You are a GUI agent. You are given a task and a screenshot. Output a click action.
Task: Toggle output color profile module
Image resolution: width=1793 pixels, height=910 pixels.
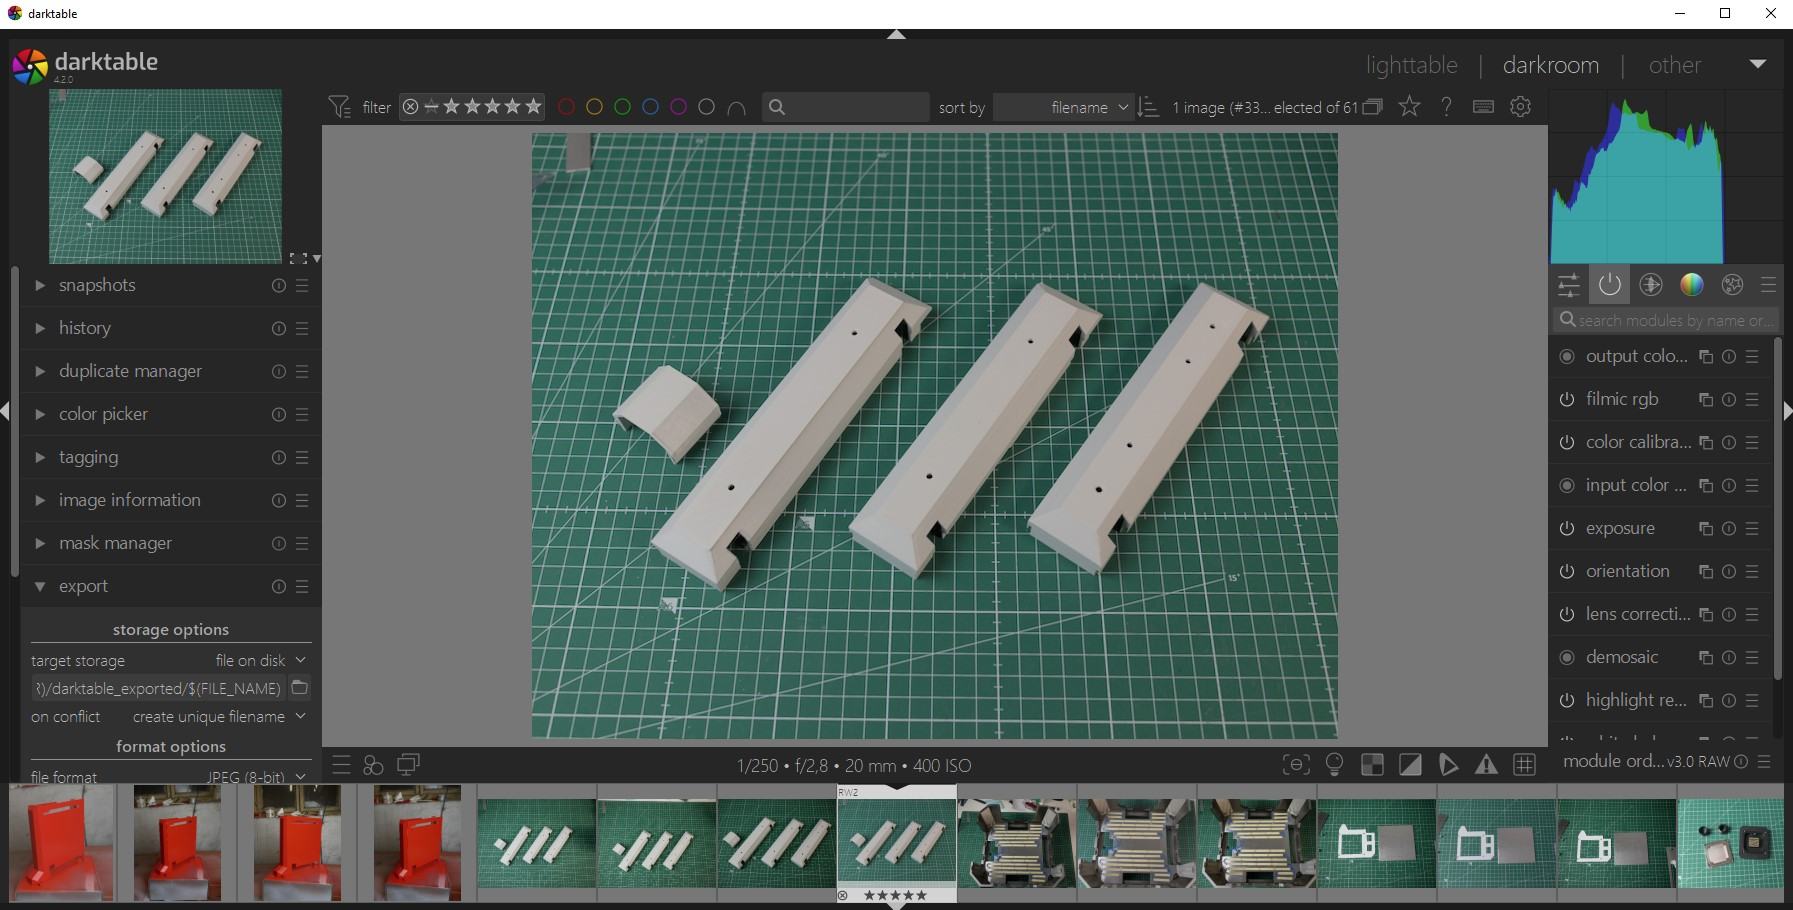tap(1567, 357)
